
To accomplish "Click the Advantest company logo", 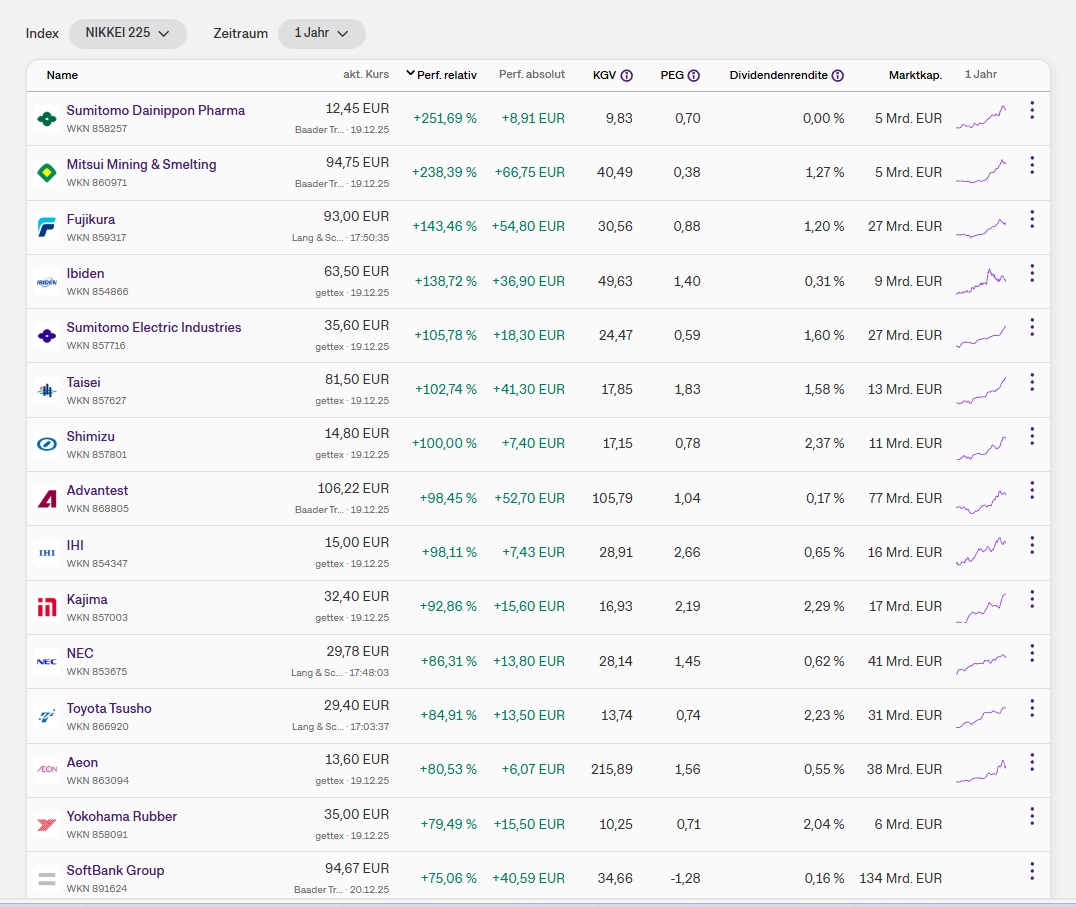I will click(x=46, y=498).
